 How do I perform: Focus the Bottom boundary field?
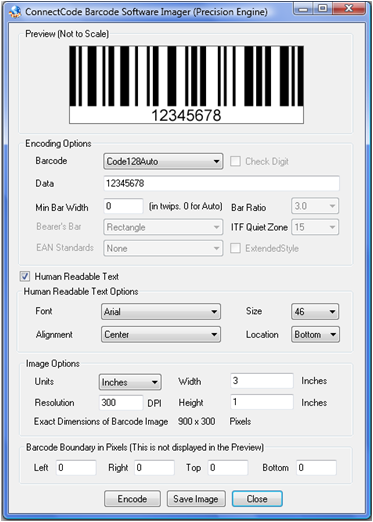click(317, 468)
